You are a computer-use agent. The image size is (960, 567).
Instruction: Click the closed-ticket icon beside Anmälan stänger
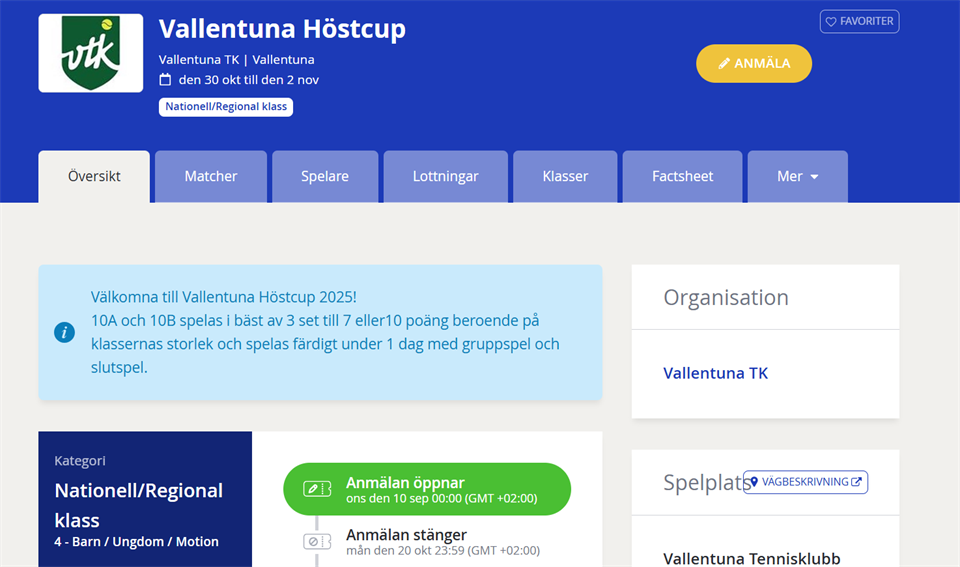pyautogui.click(x=317, y=542)
